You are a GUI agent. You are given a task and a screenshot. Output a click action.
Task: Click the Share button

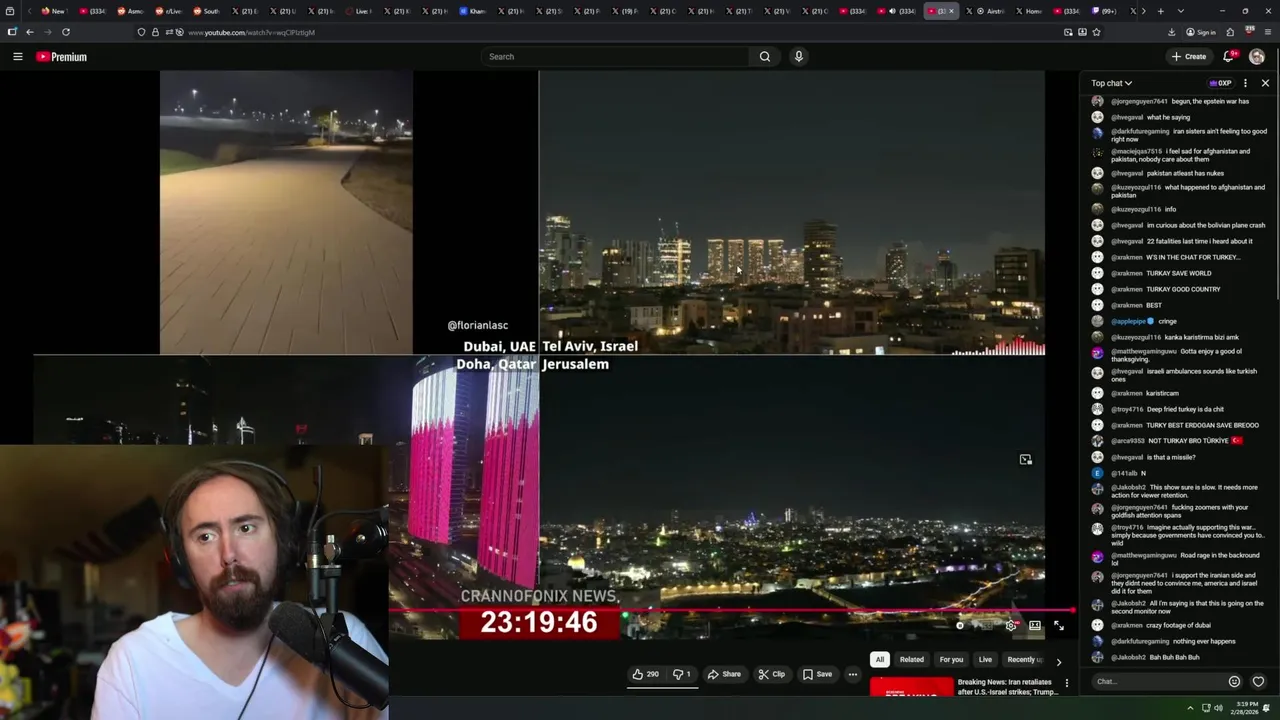tap(724, 674)
